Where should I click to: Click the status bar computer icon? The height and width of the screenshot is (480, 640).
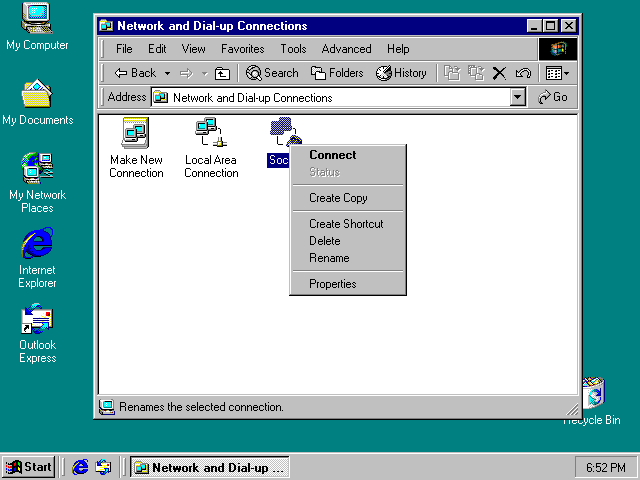point(107,407)
